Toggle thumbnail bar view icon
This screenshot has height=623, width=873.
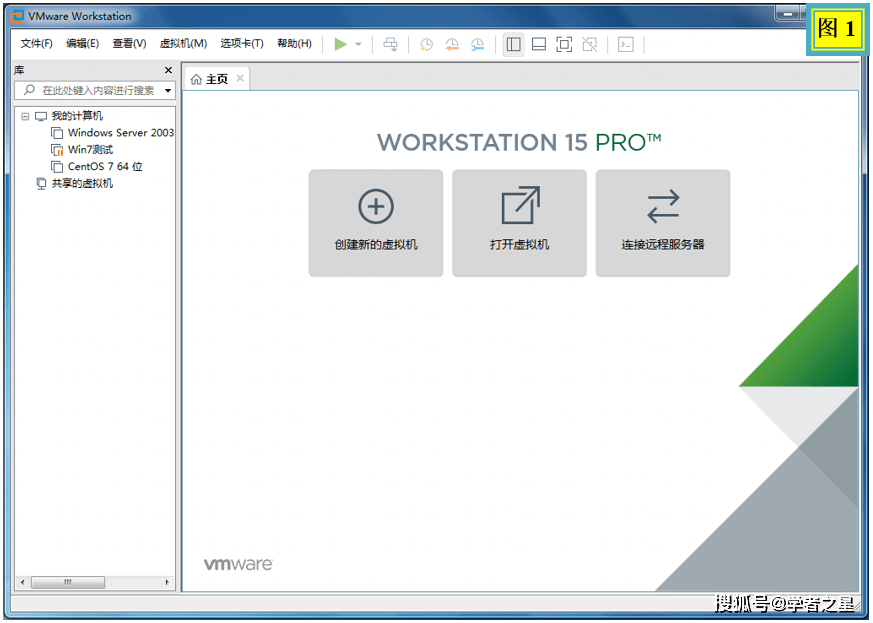point(539,45)
